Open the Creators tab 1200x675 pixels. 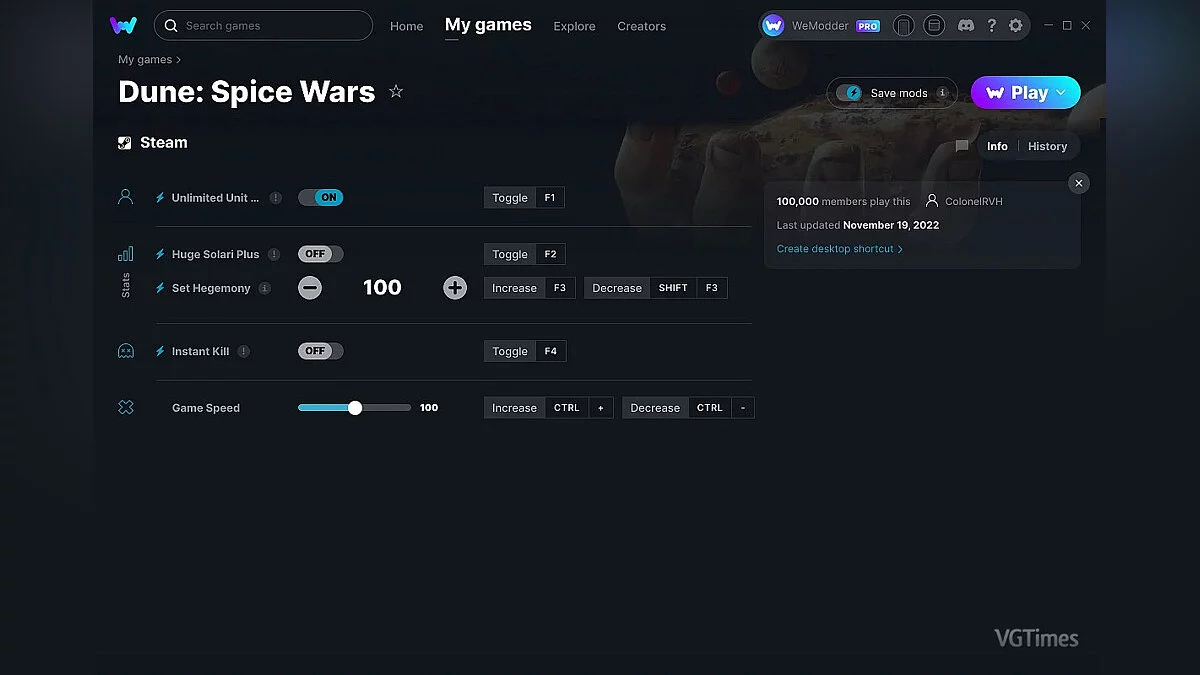click(641, 26)
